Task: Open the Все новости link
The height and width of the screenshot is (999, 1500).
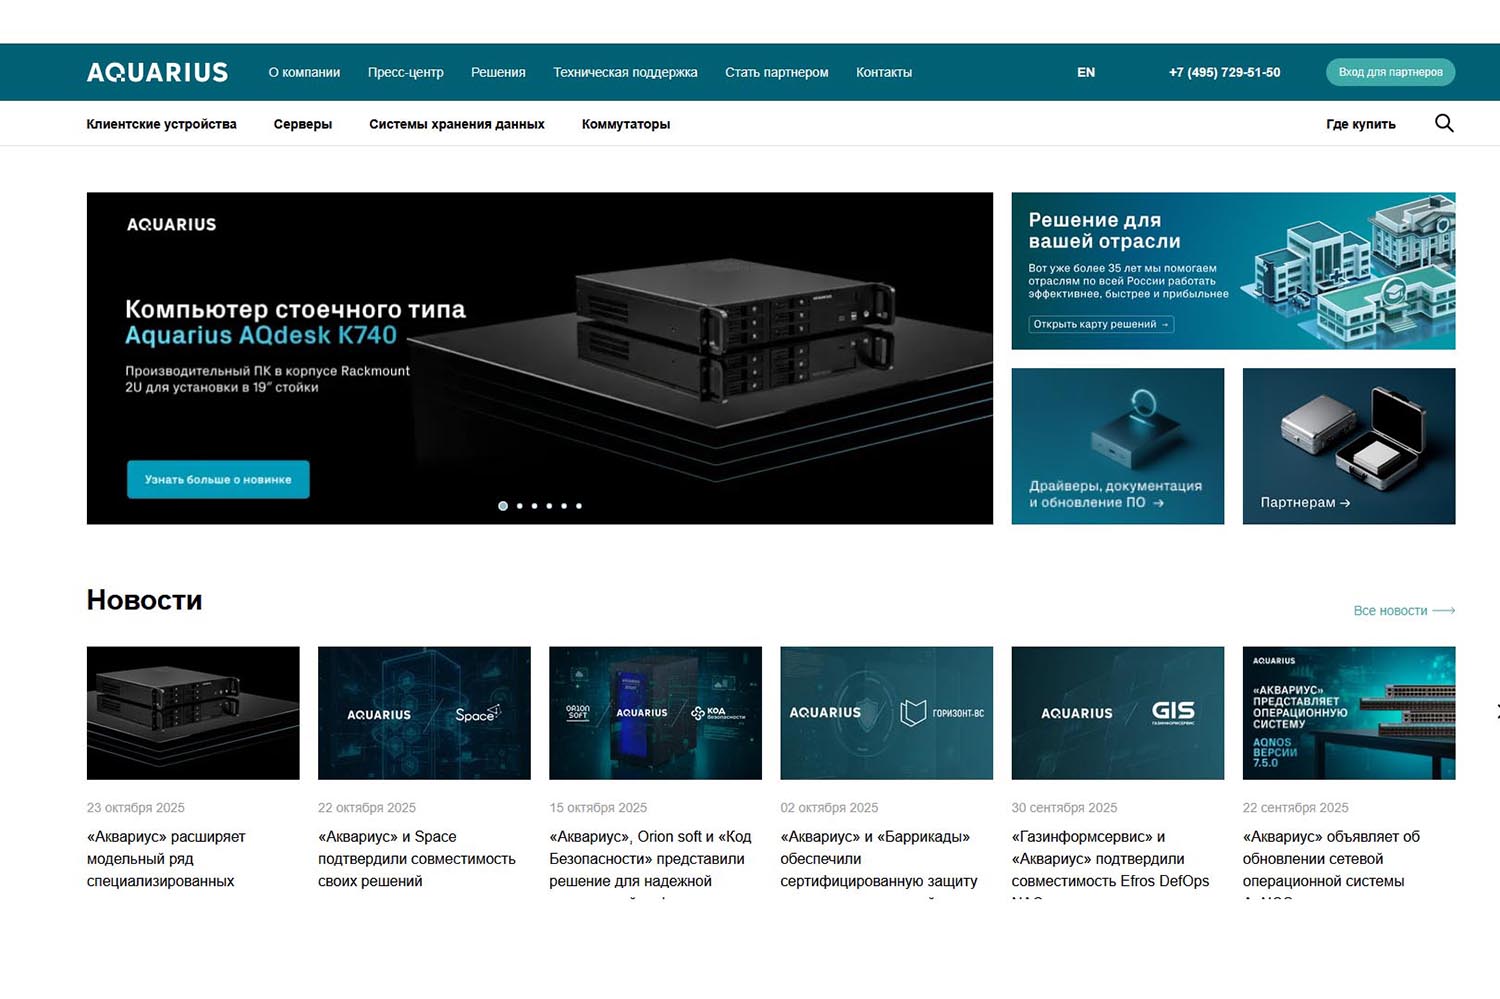Action: click(x=1402, y=610)
